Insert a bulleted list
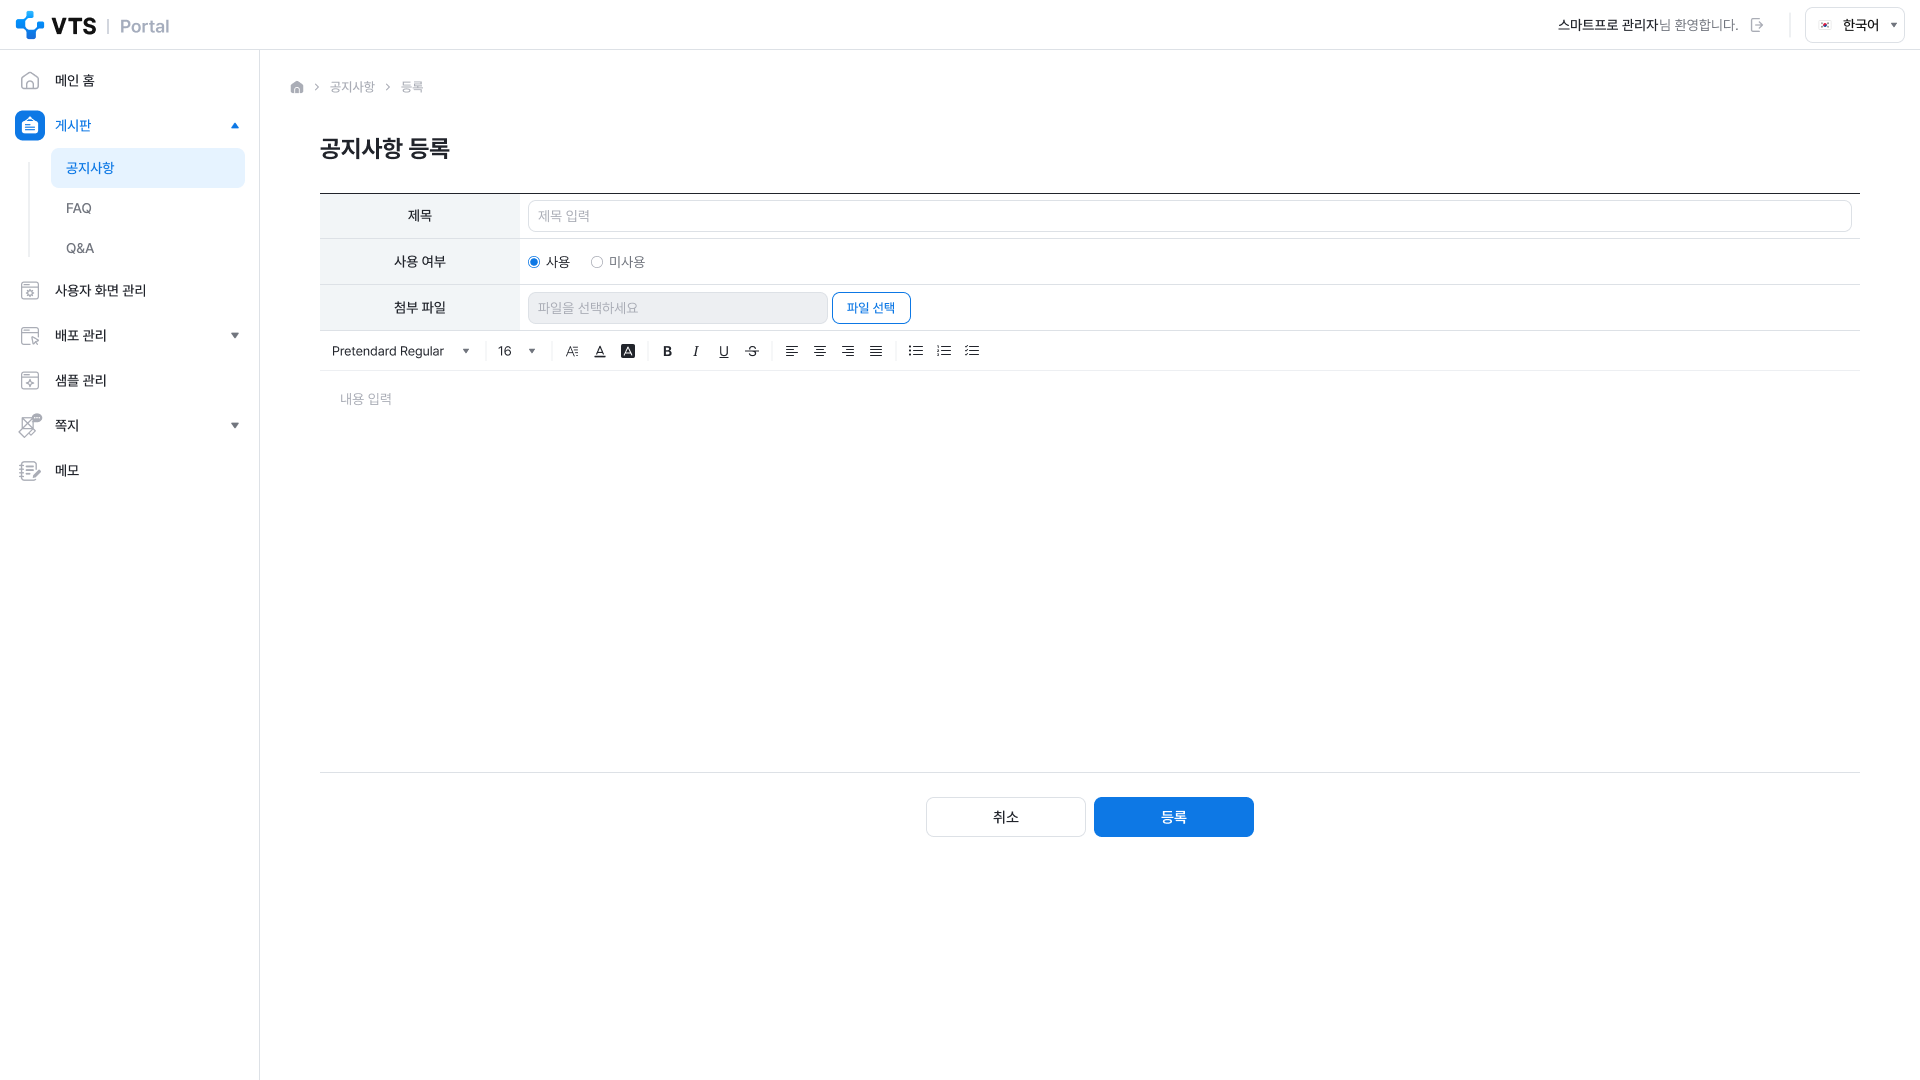This screenshot has height=1080, width=1920. [x=916, y=351]
